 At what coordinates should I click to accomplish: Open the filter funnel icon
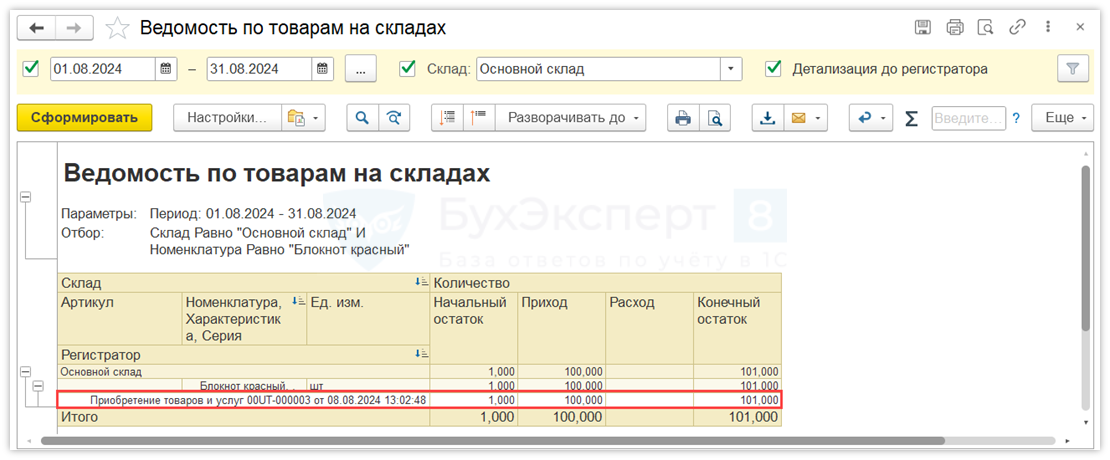[1072, 69]
